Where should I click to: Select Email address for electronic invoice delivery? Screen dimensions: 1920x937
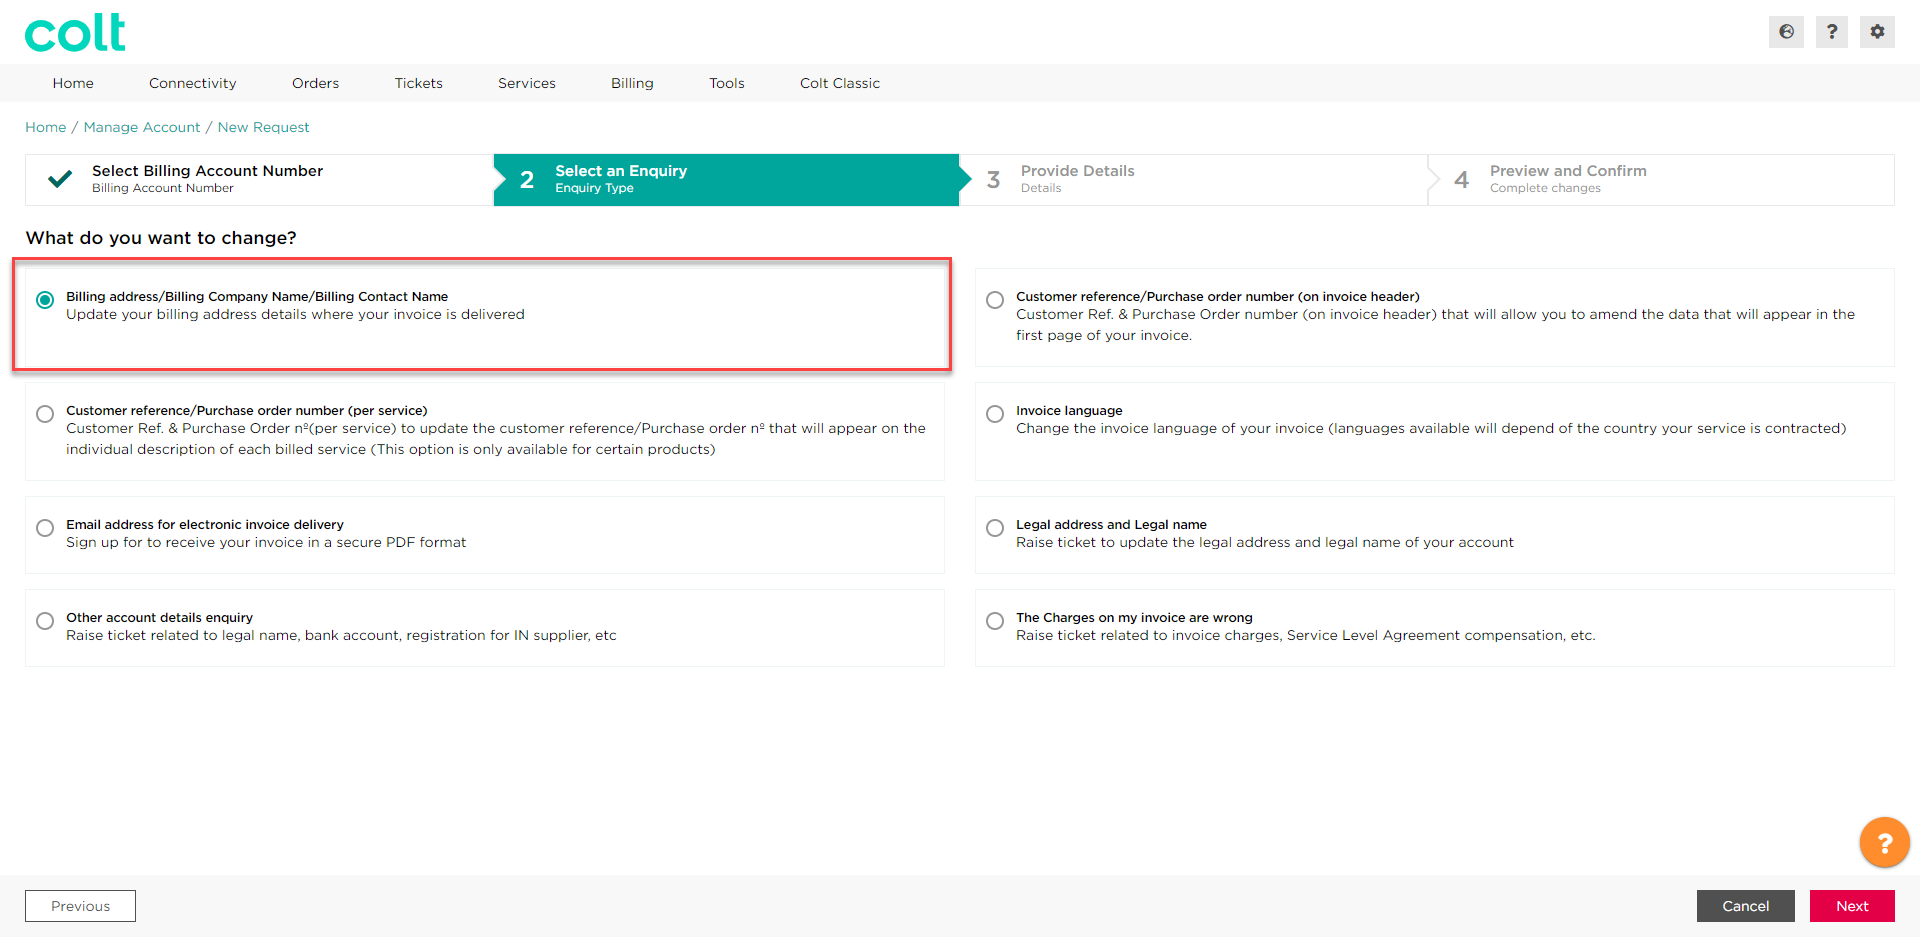(45, 528)
